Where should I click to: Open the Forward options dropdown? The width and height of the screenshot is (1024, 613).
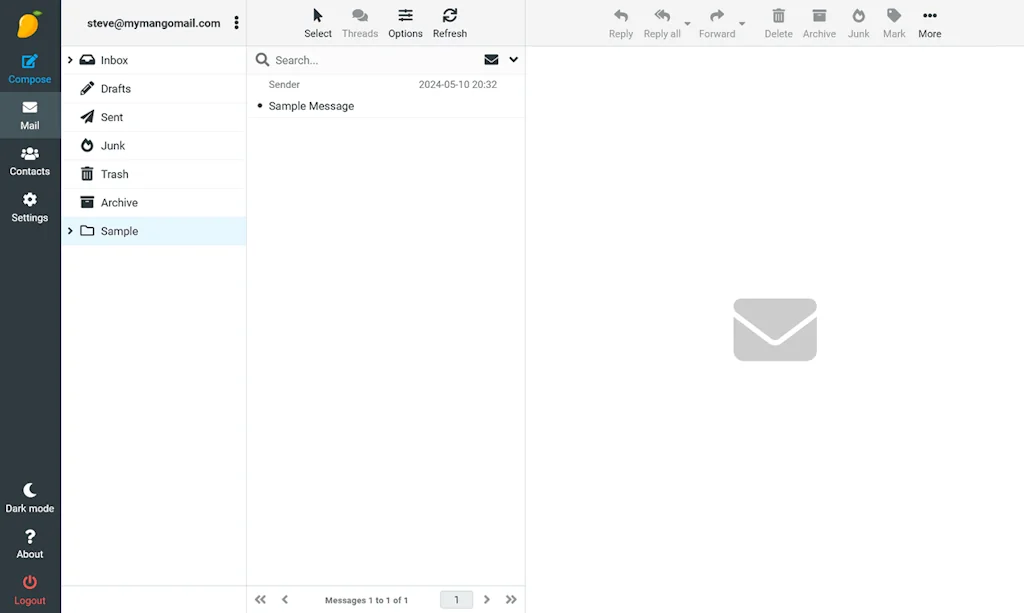pyautogui.click(x=741, y=25)
